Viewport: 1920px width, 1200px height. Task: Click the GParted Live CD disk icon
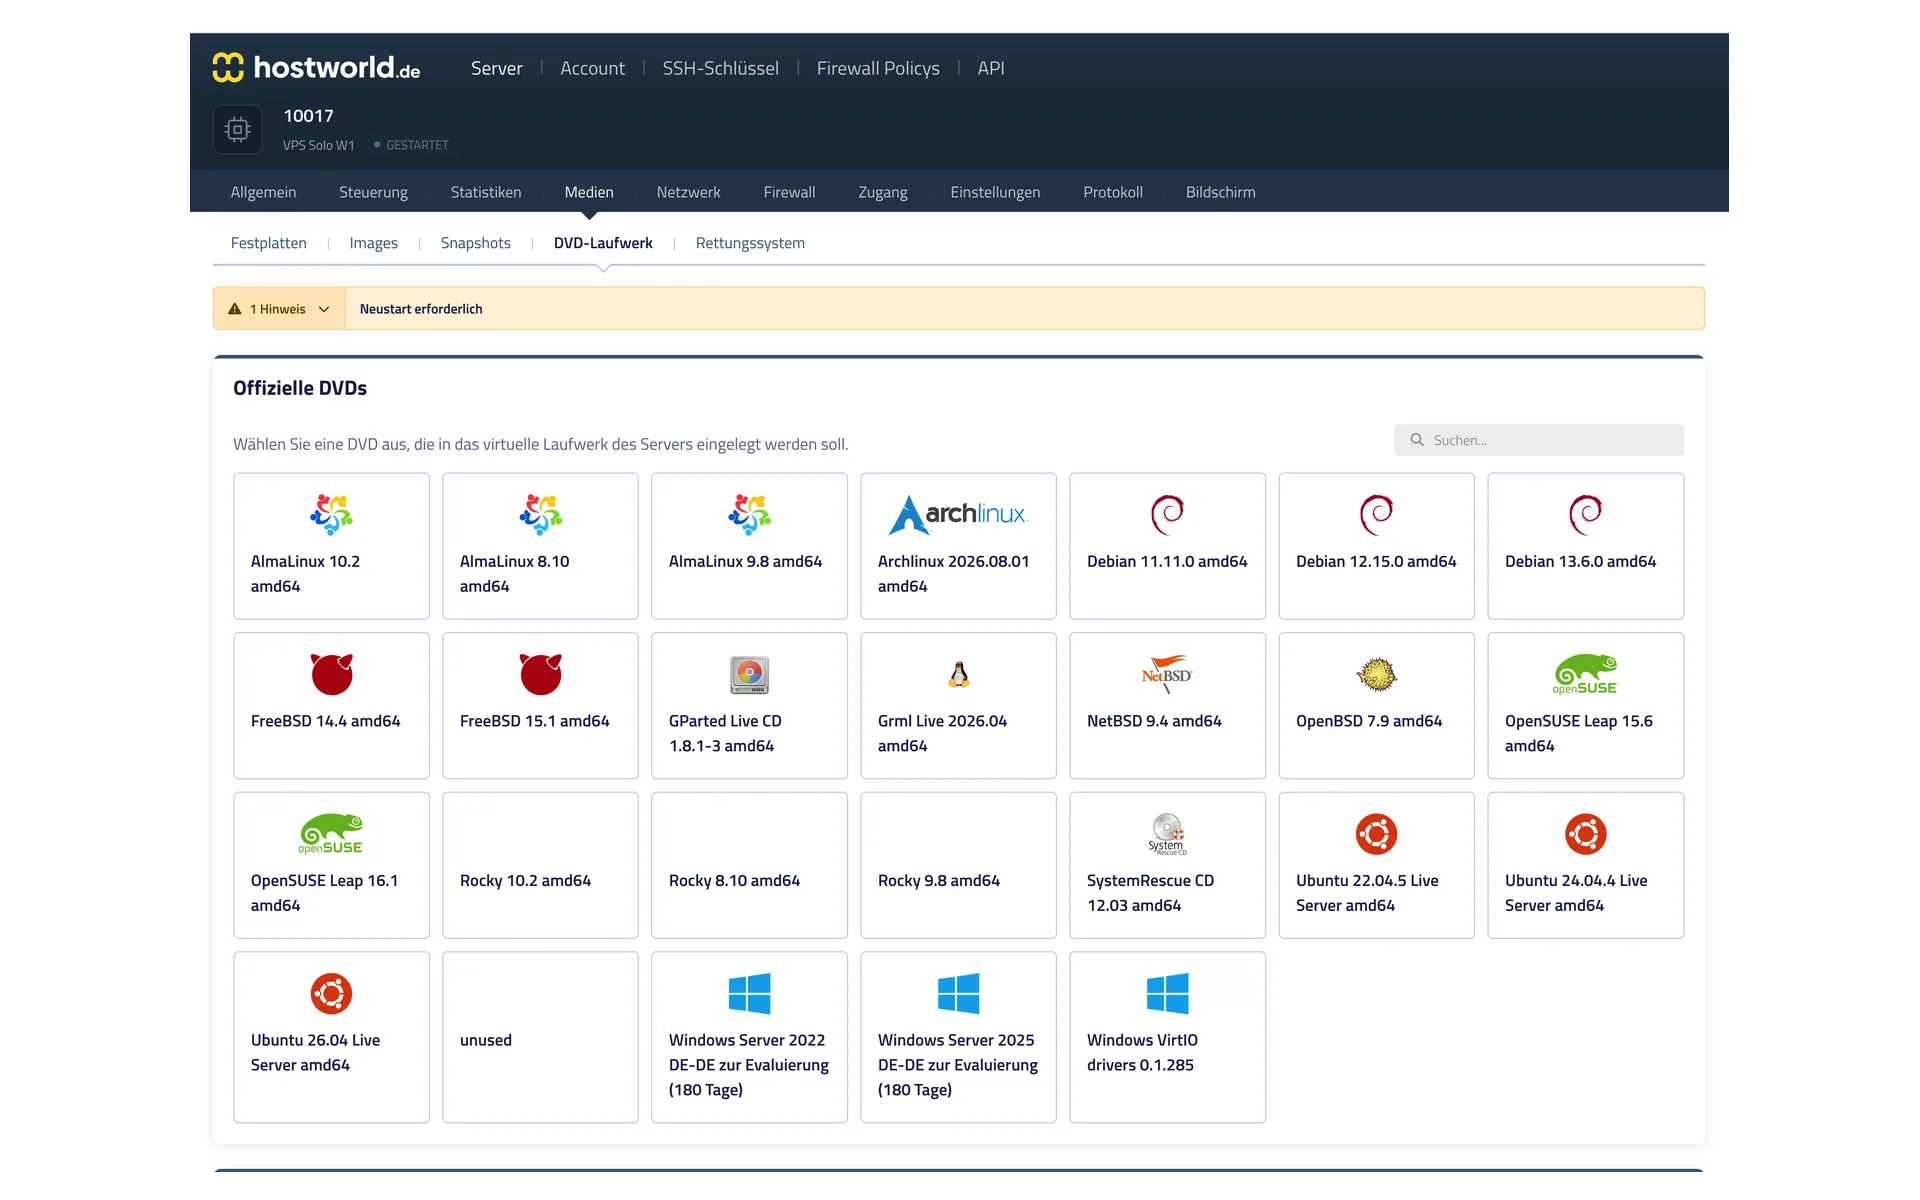(x=749, y=675)
